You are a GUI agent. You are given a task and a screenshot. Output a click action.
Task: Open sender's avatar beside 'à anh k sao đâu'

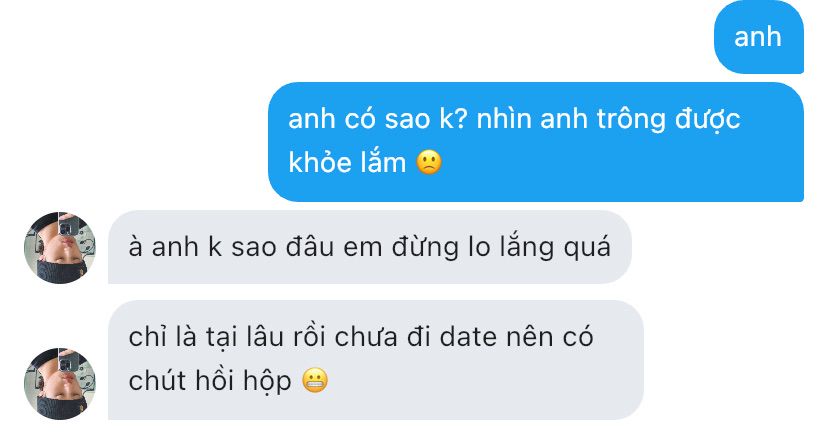point(60,248)
